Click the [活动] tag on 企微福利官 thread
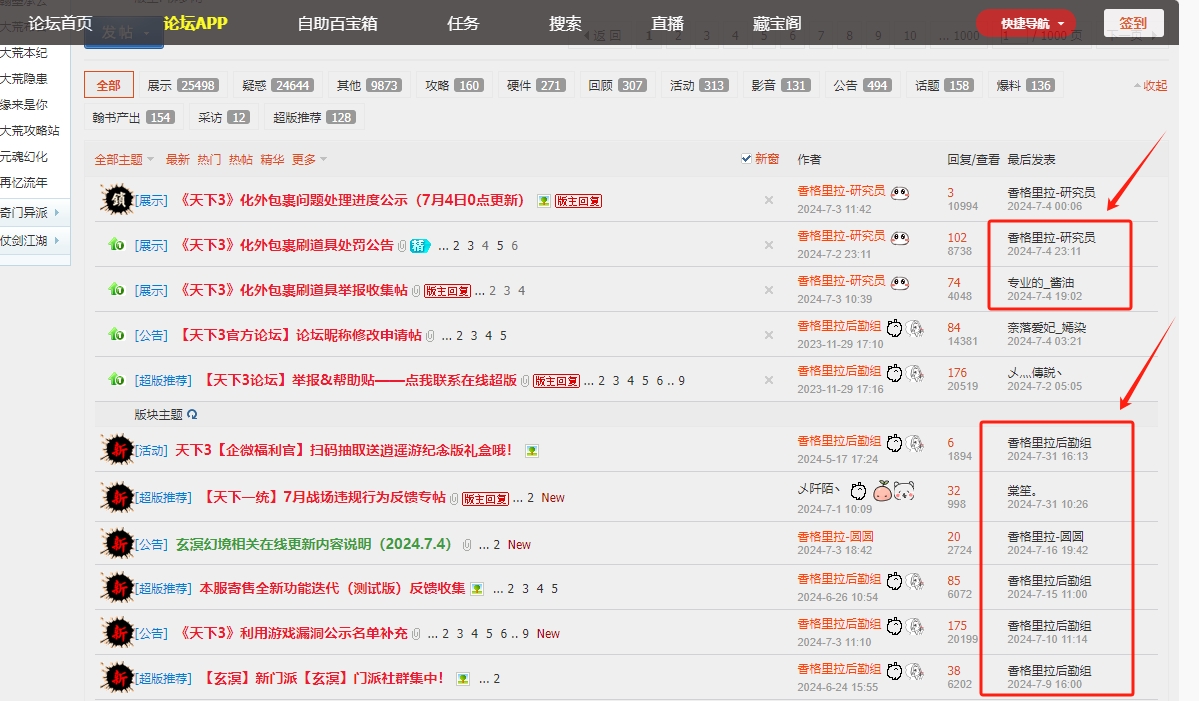 tap(151, 451)
